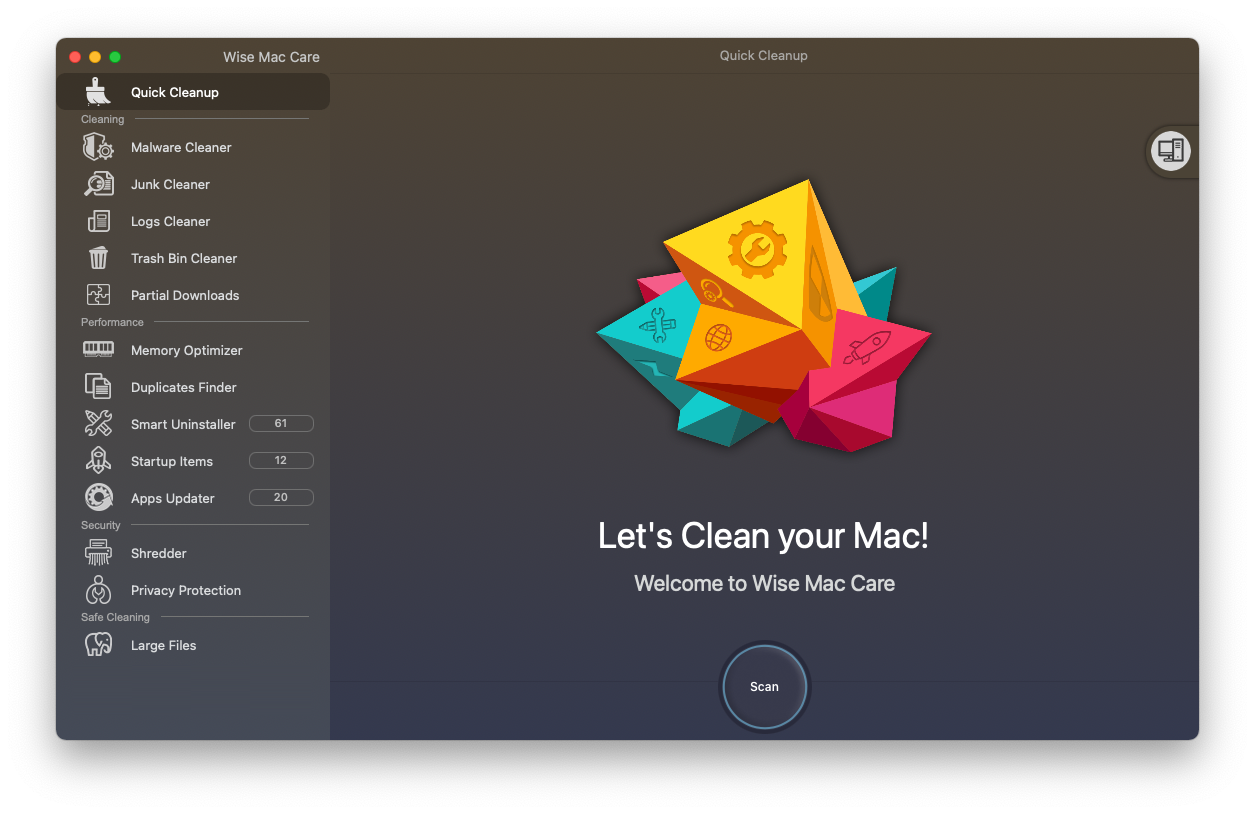Click the Memory Optimizer RAM icon
1255x814 pixels.
click(x=98, y=349)
